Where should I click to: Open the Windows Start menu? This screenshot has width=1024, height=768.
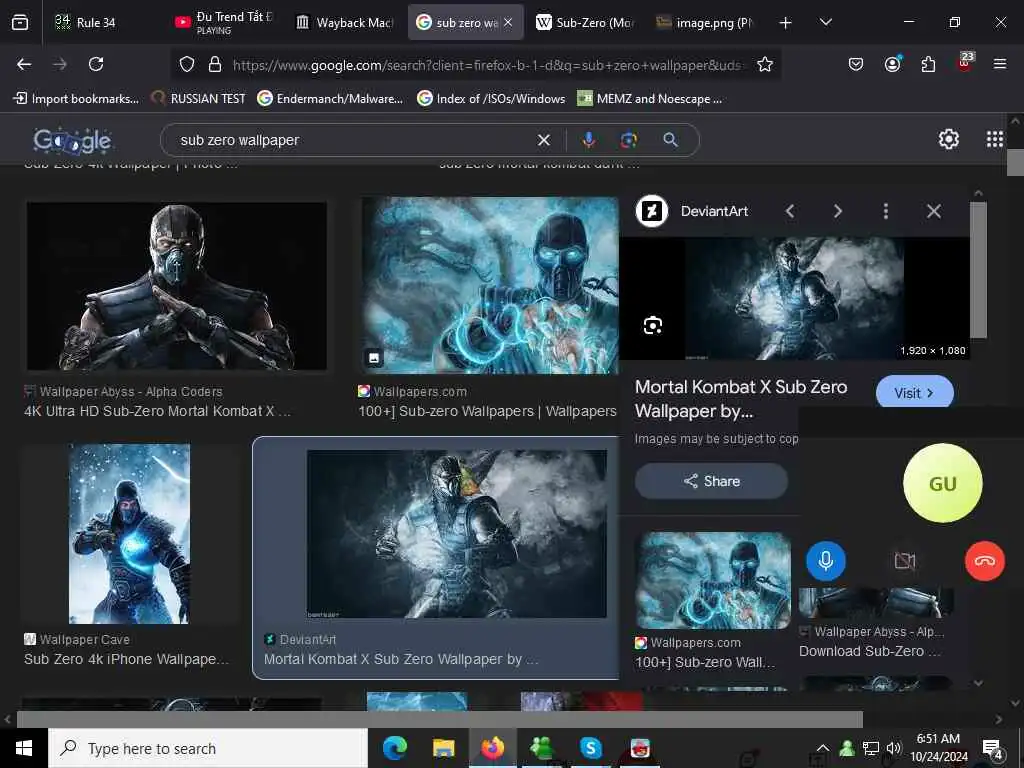[x=24, y=748]
